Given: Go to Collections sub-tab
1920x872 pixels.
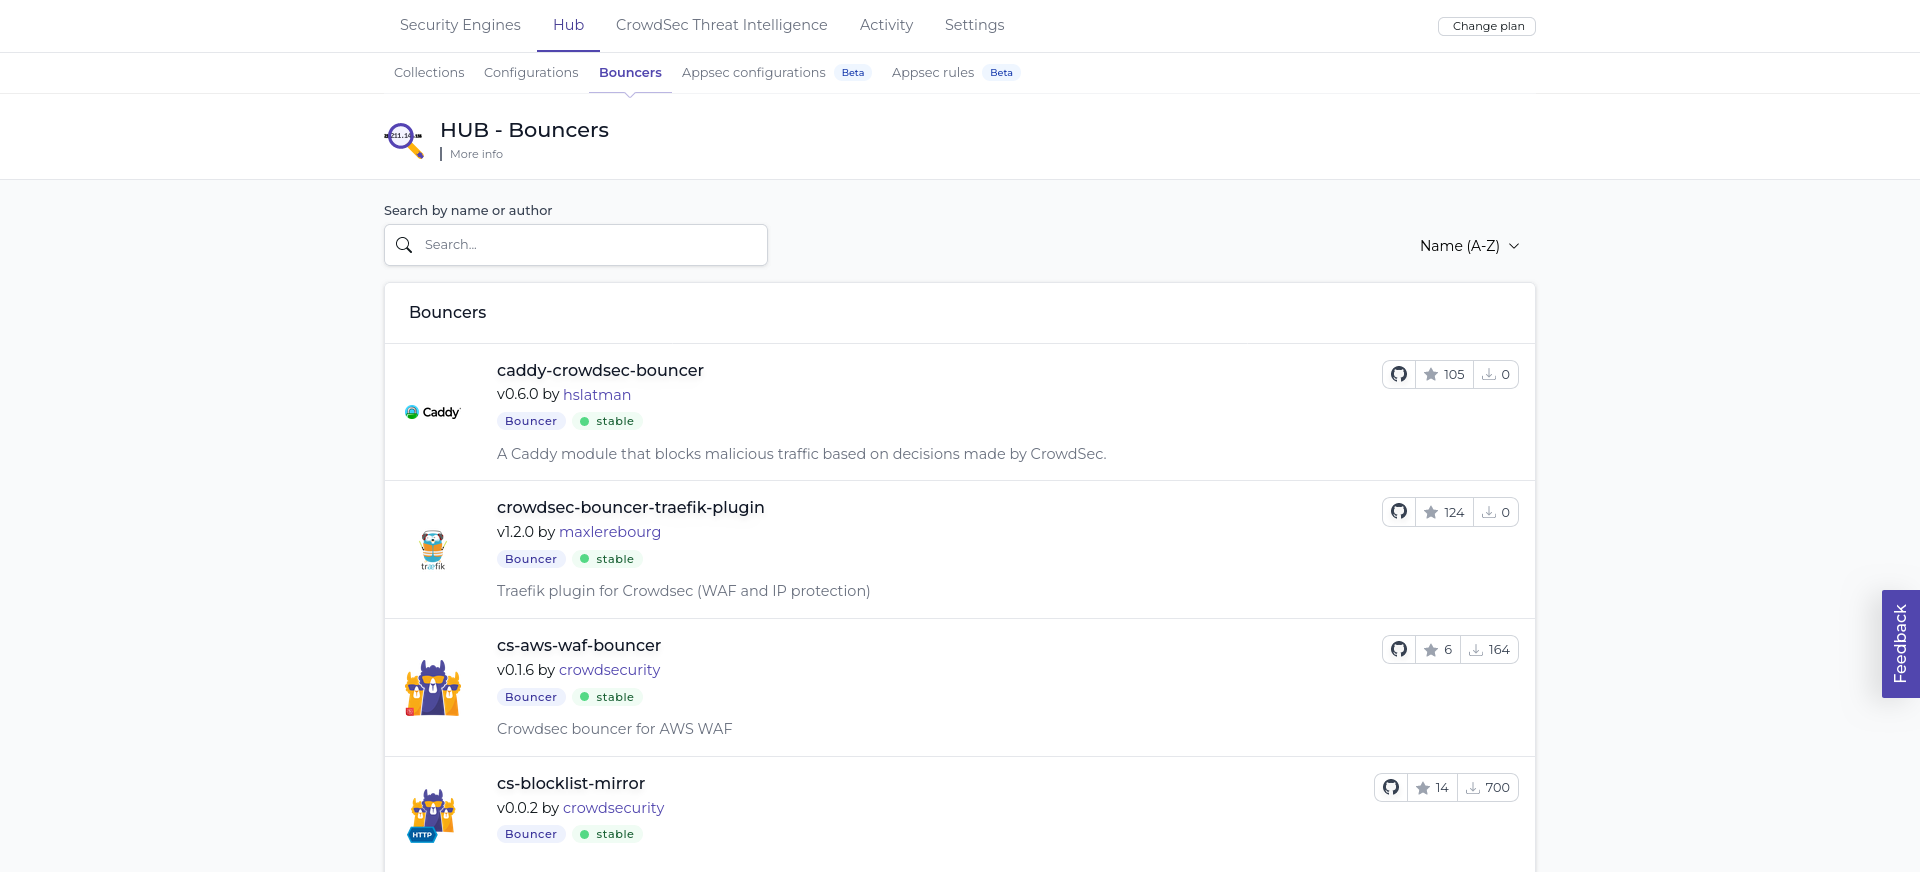Looking at the screenshot, I should (x=429, y=73).
